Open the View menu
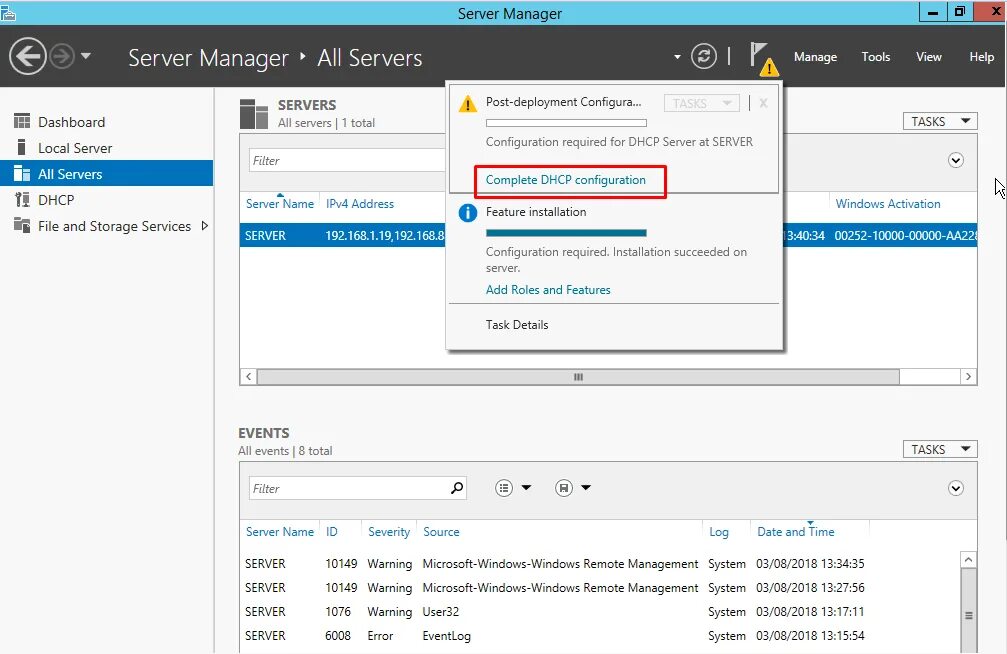The image size is (1007, 654). tap(929, 57)
